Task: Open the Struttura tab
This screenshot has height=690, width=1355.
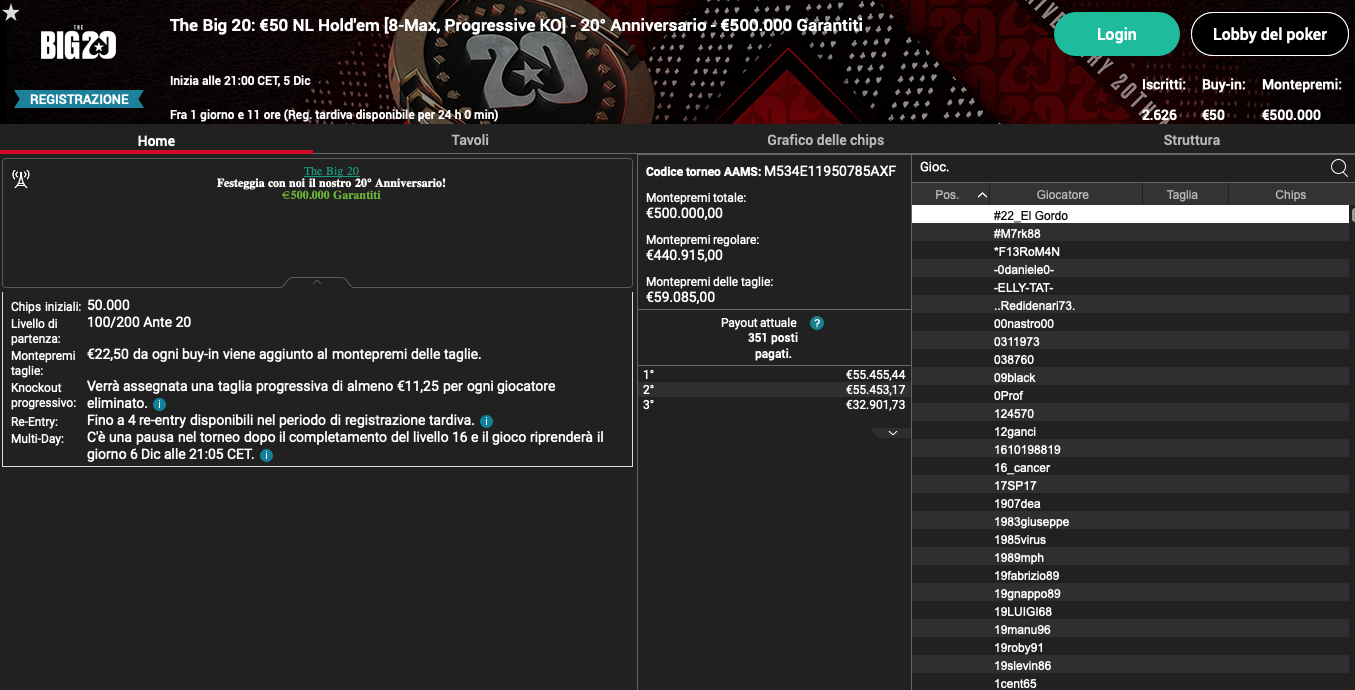Action: coord(1191,140)
